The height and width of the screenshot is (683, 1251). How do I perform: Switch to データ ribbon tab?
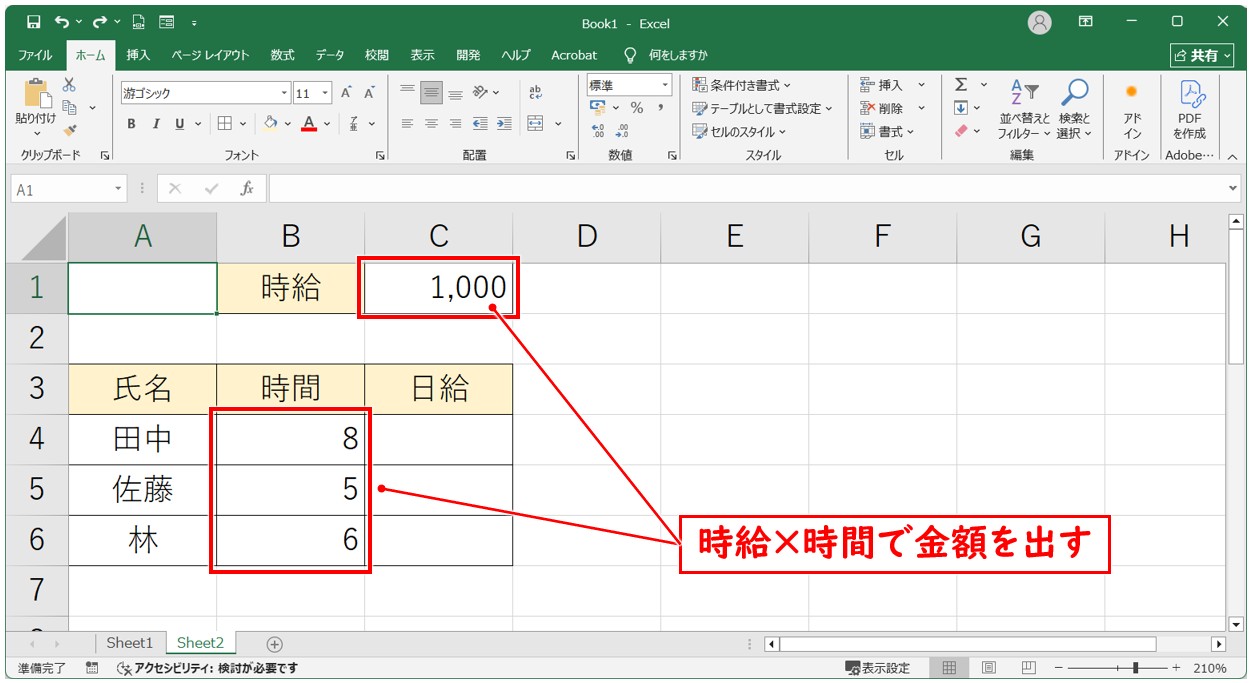click(x=330, y=55)
